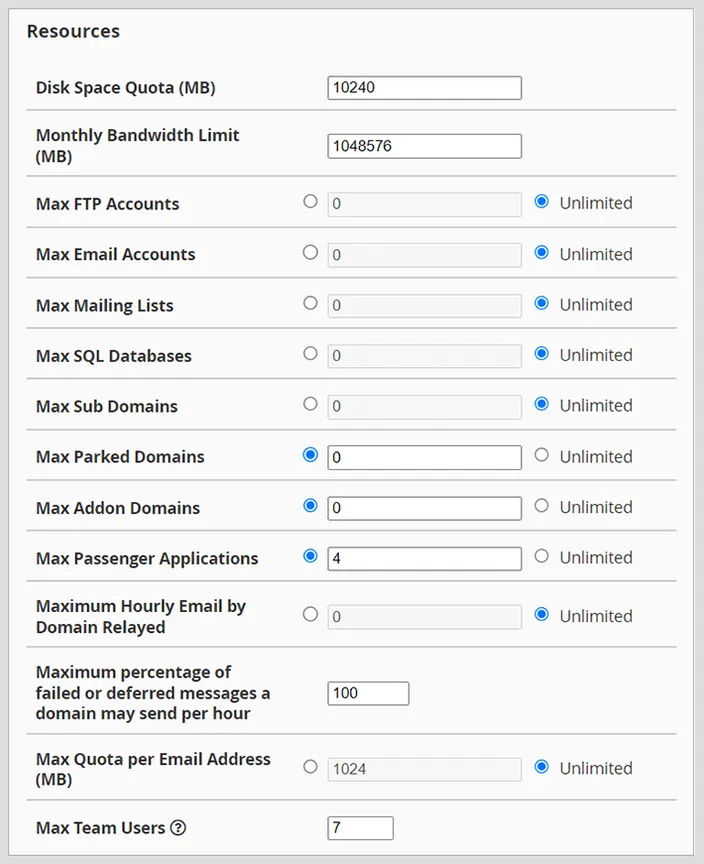Screen dimensions: 704x864
Task: Select custom value radio for Max FTP Accounts
Action: tap(310, 202)
